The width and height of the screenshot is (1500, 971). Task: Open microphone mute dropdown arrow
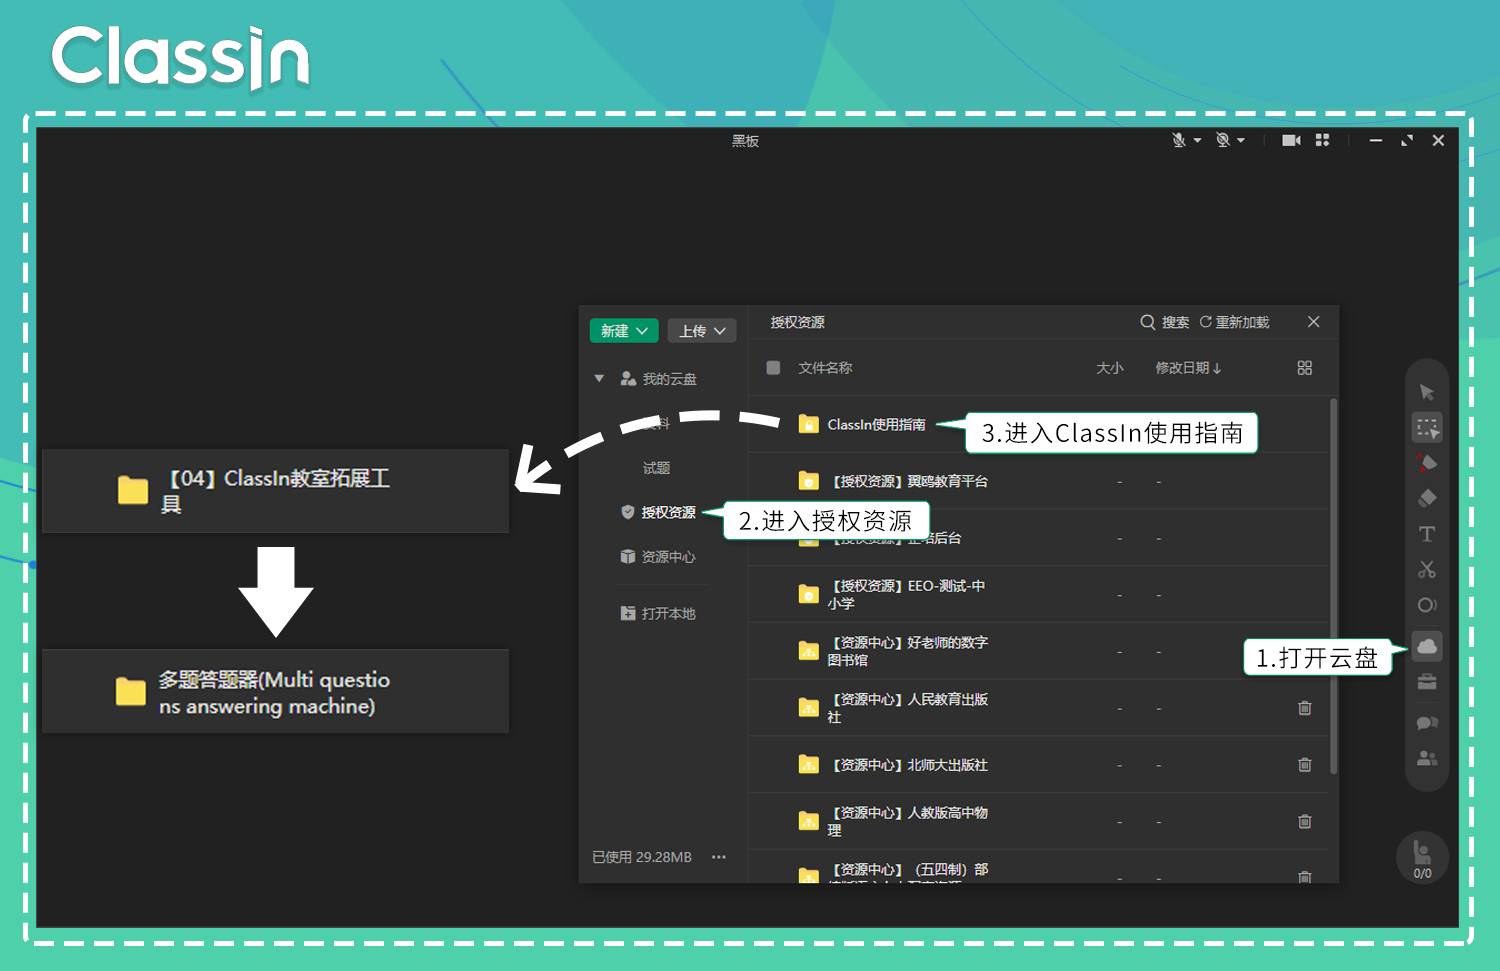tap(1197, 140)
